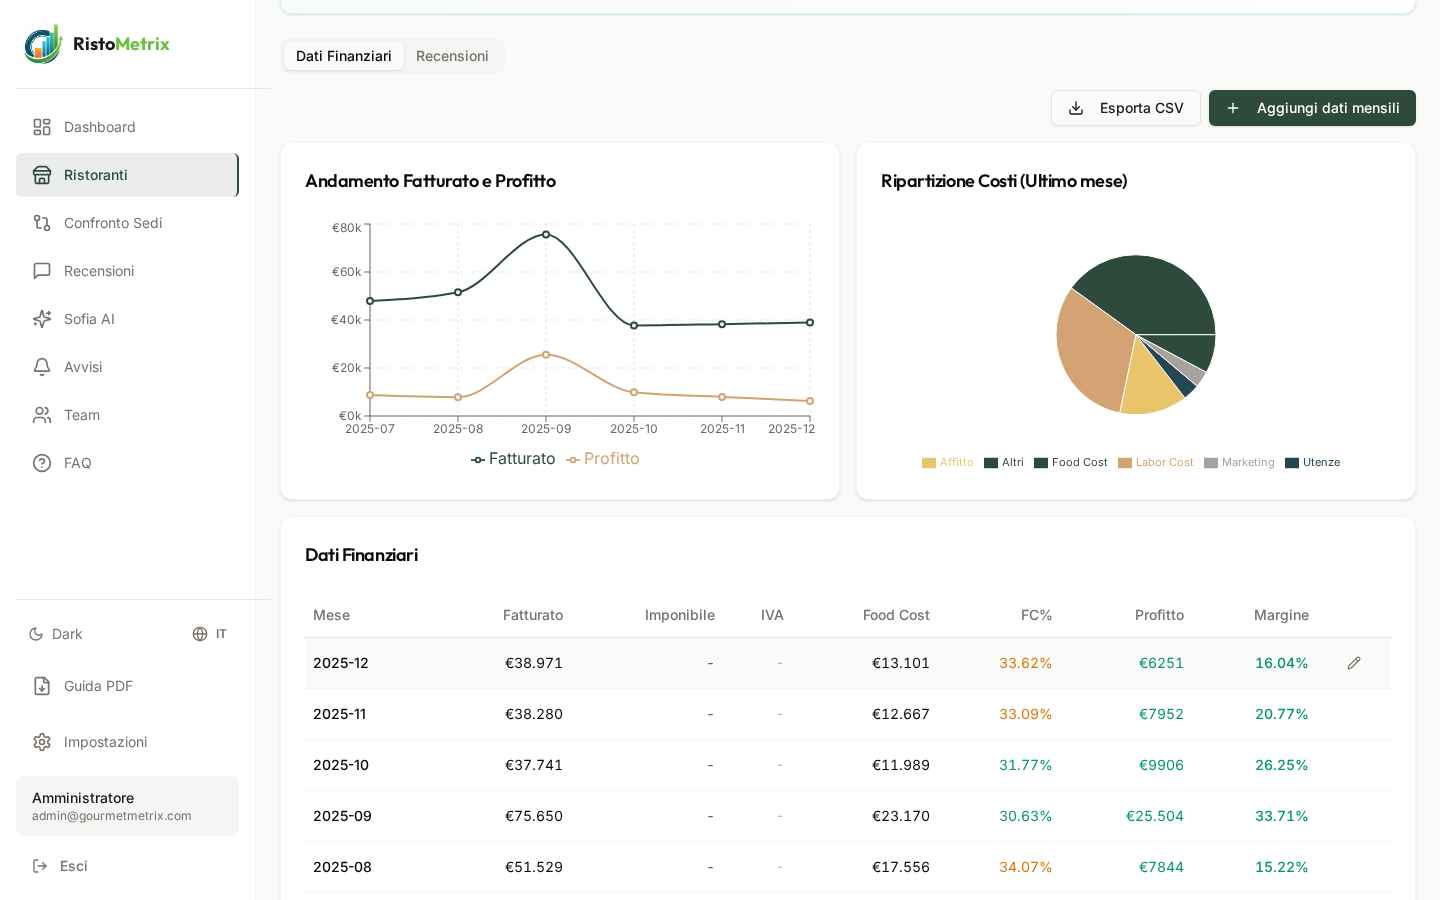Click the Altri legend swatch

[x=991, y=463]
